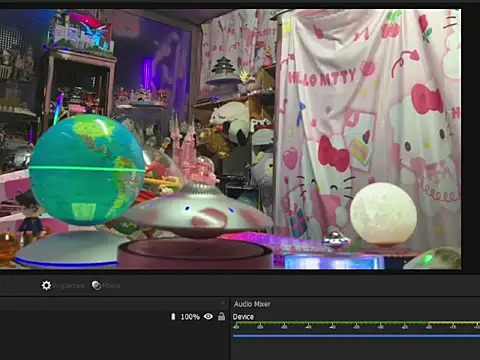
Task: Click the 100% battery level text
Action: [190, 317]
